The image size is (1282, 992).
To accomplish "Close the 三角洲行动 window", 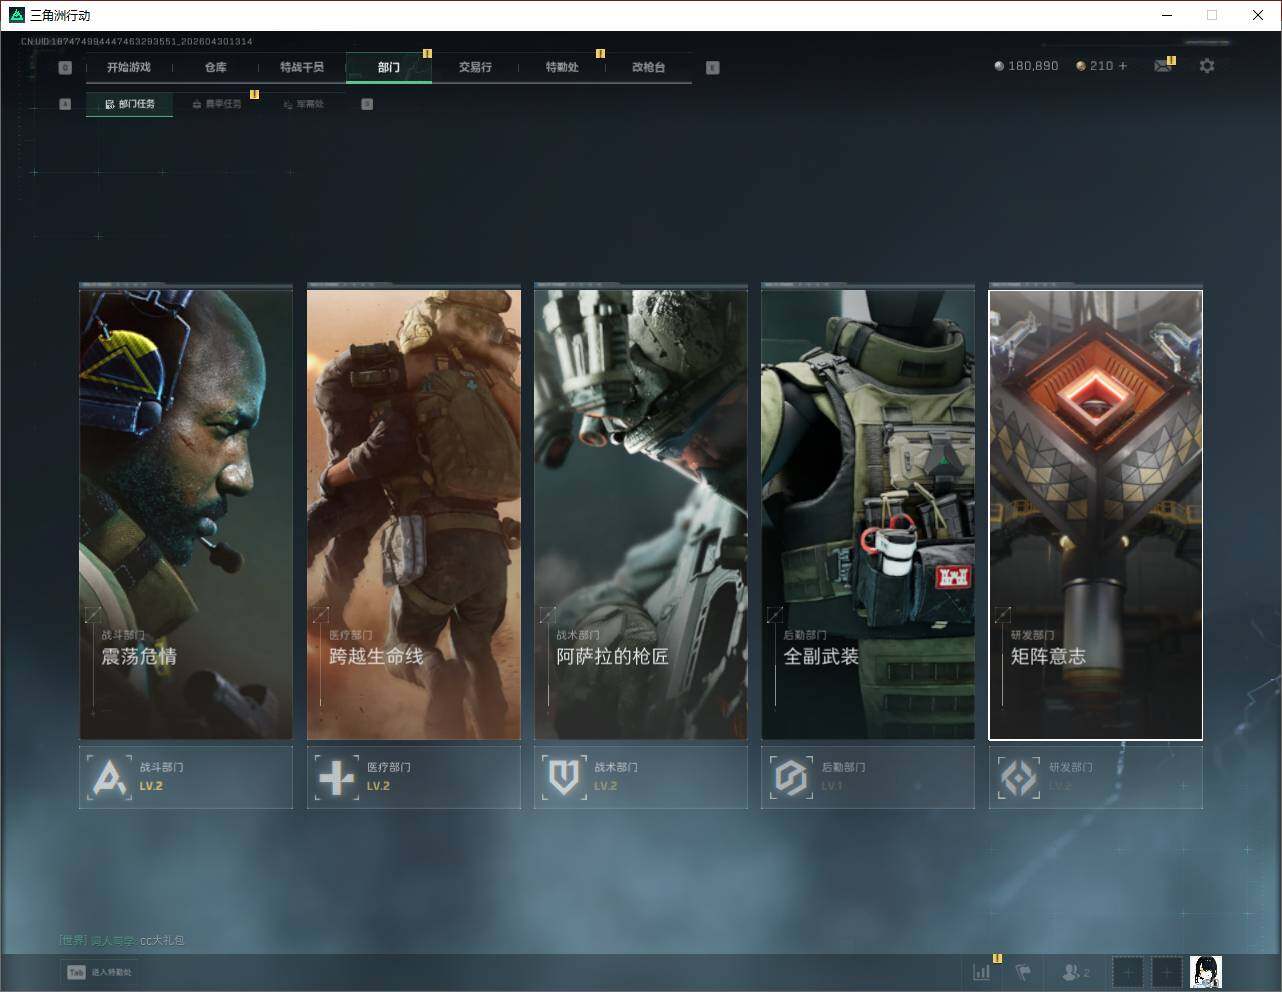I will [1258, 15].
